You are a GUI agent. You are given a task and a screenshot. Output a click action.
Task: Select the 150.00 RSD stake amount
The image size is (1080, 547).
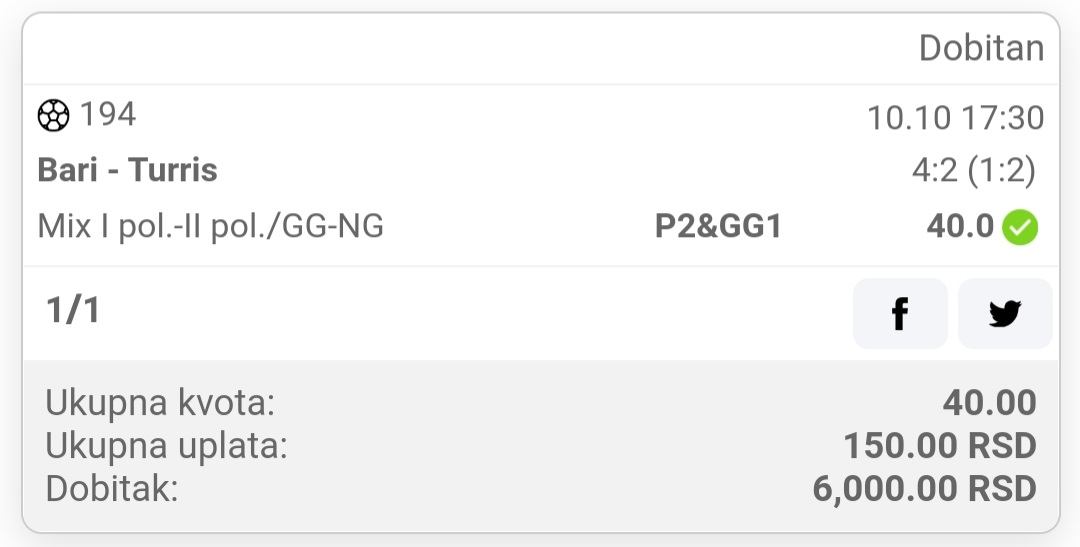click(939, 446)
